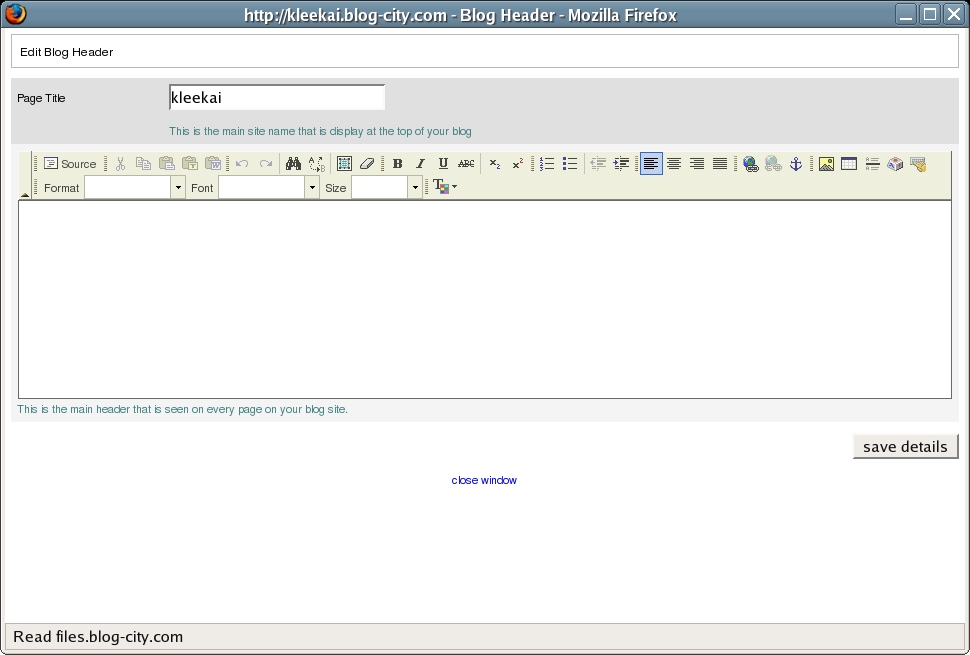Expand the Size dropdown

coord(415,188)
